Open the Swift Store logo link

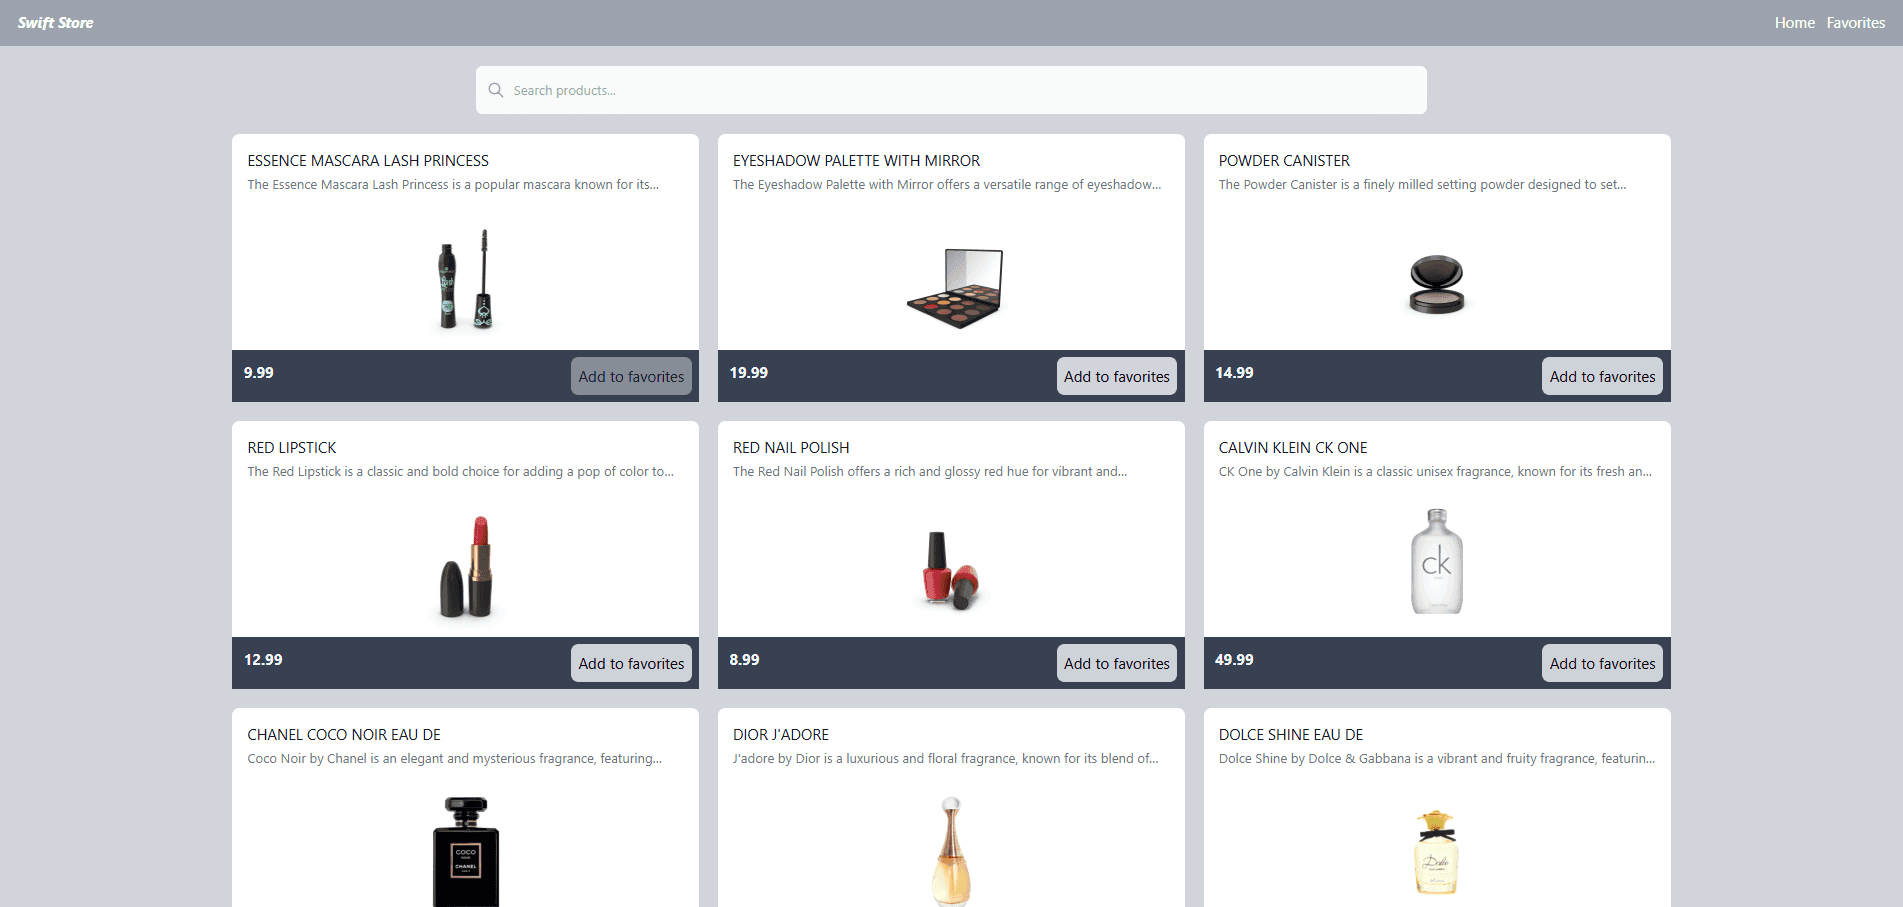tap(55, 23)
